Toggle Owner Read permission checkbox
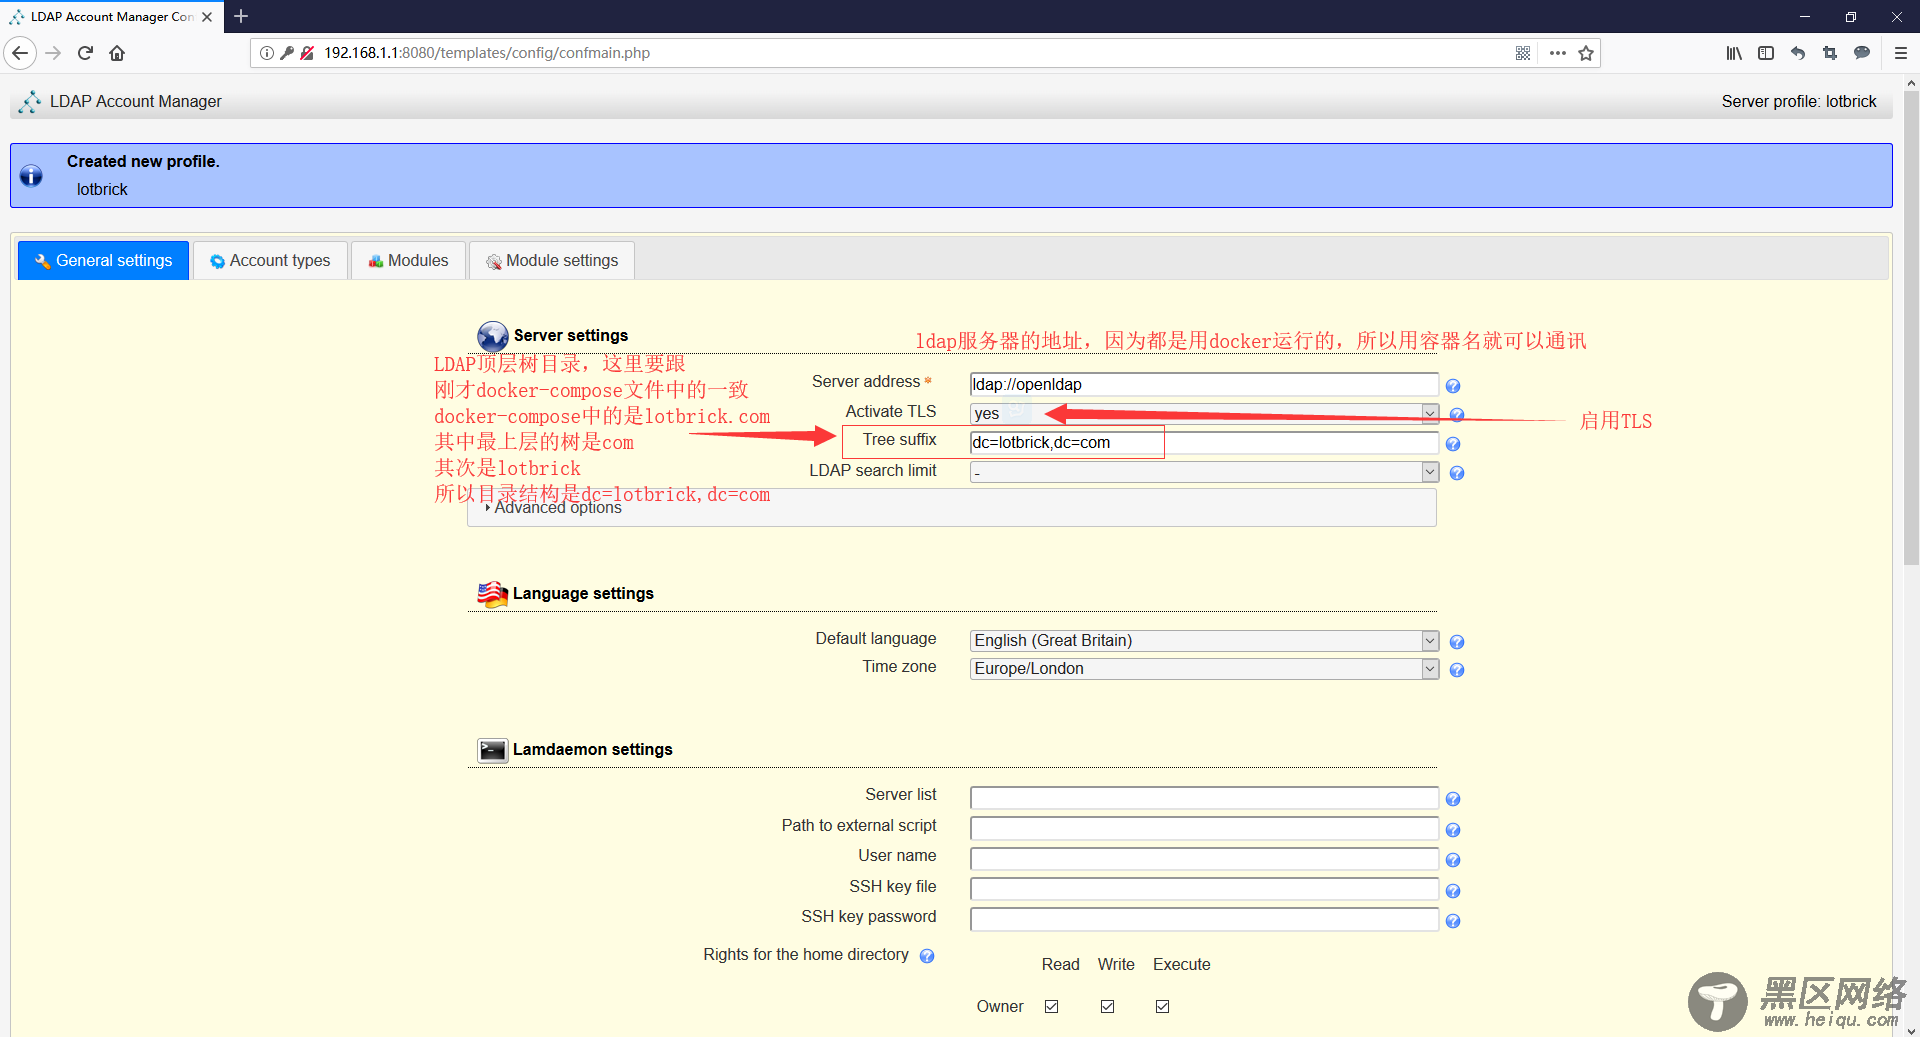Image resolution: width=1920 pixels, height=1037 pixels. pos(1051,1006)
